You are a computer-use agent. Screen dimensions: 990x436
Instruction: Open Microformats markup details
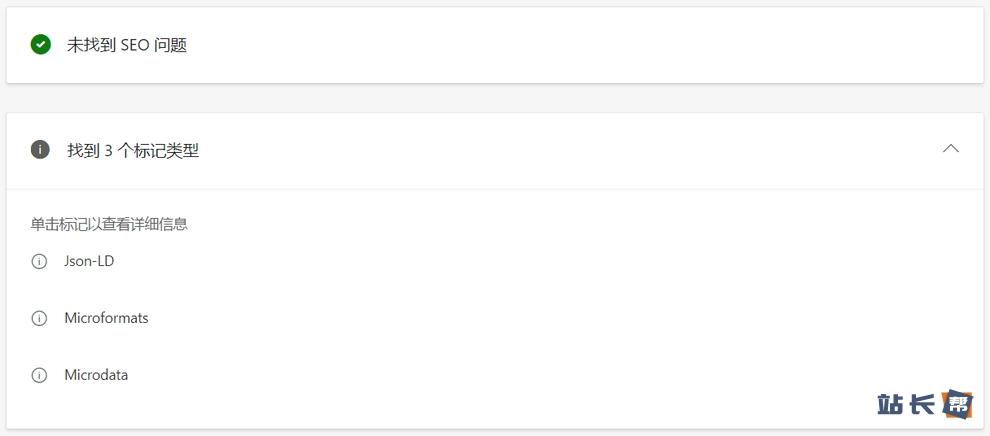click(x=106, y=318)
